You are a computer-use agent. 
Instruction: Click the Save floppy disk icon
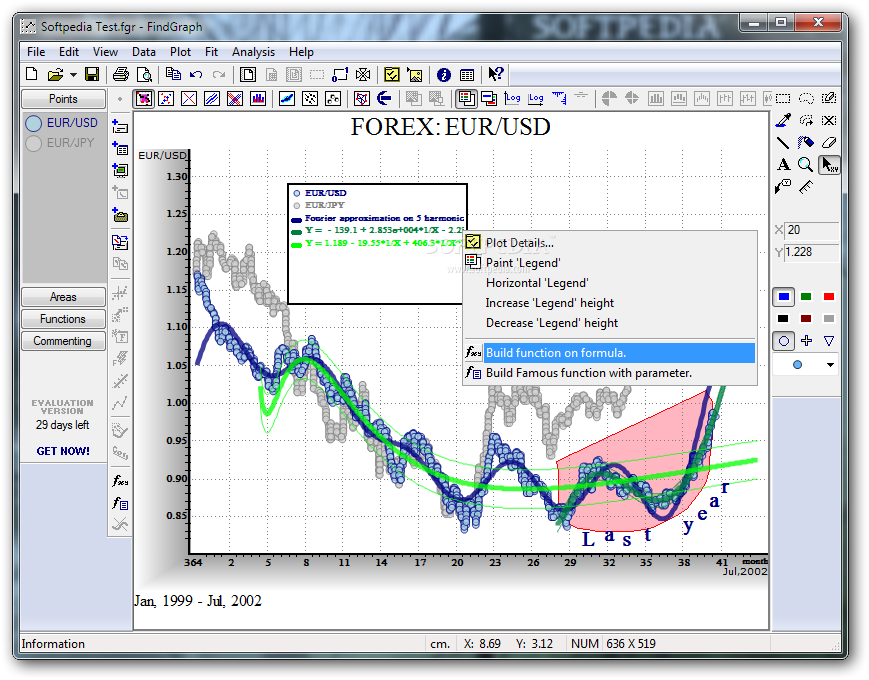pyautogui.click(x=91, y=74)
